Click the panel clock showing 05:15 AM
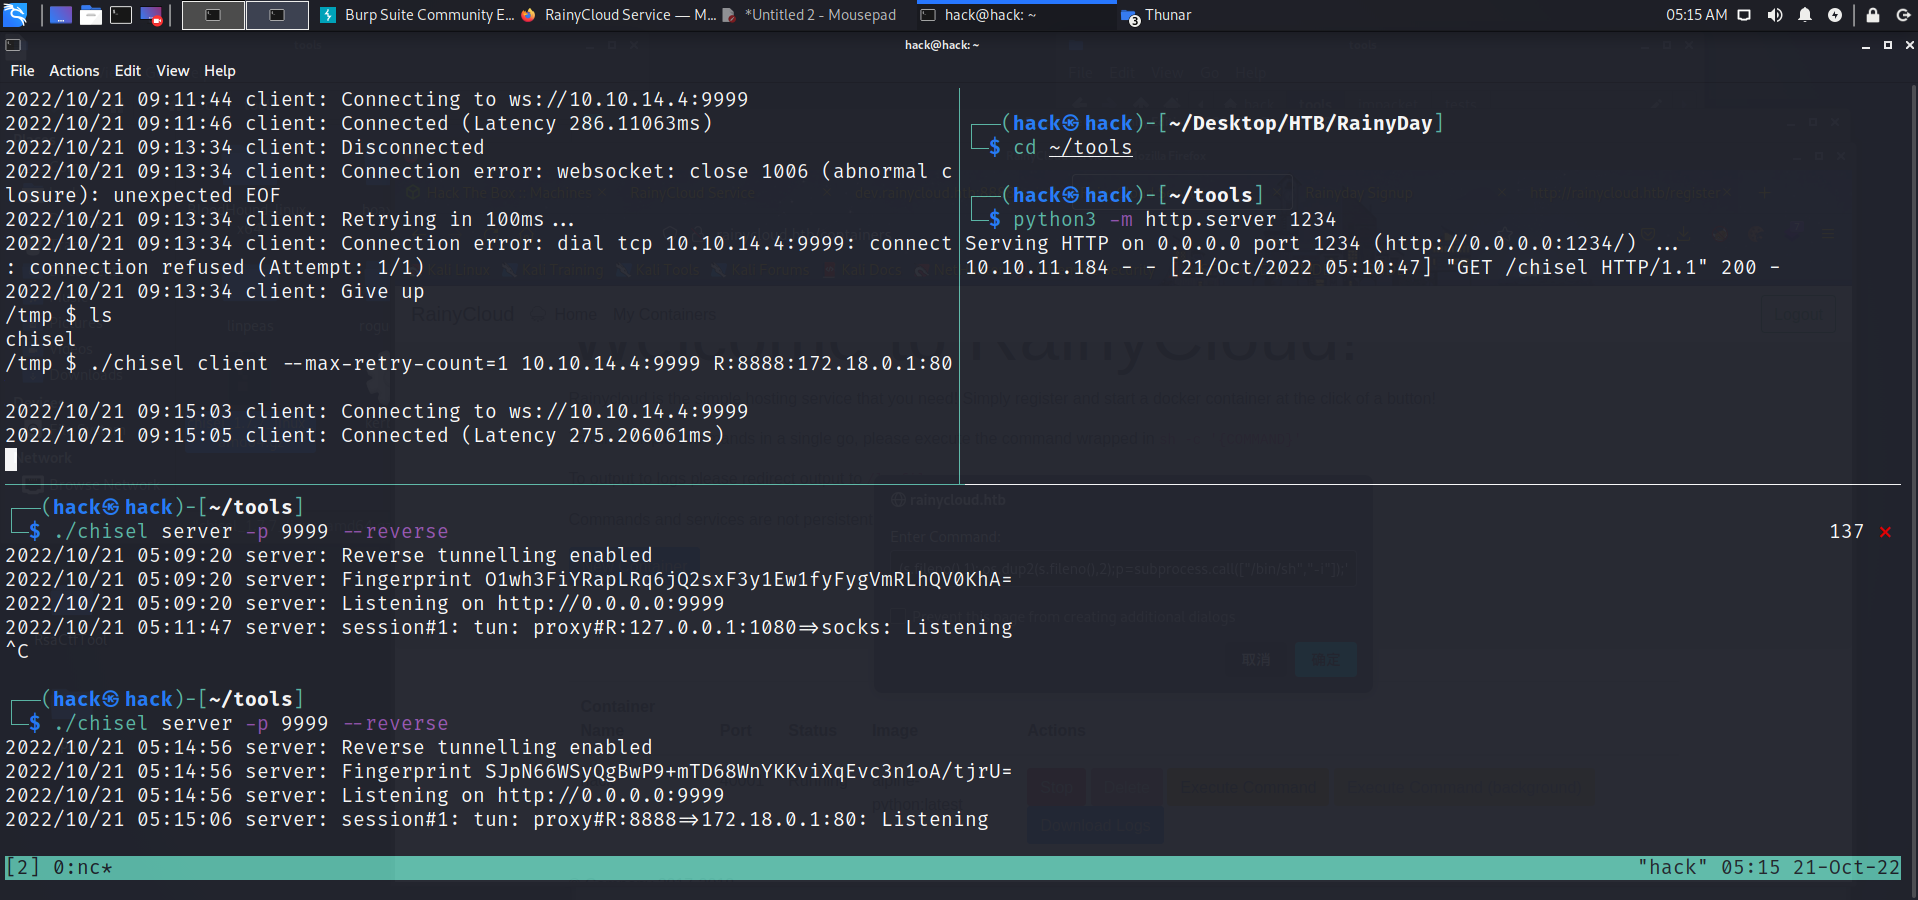 (1696, 15)
